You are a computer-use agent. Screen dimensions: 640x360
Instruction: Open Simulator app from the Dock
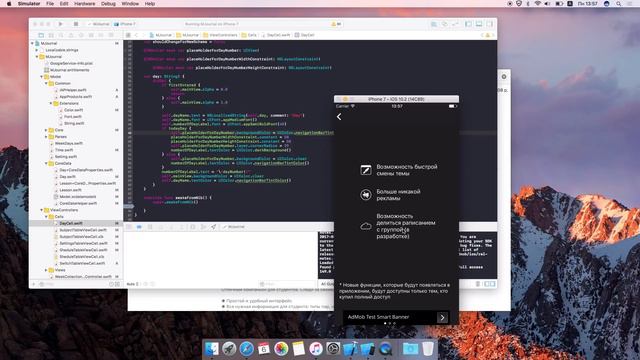coord(367,349)
